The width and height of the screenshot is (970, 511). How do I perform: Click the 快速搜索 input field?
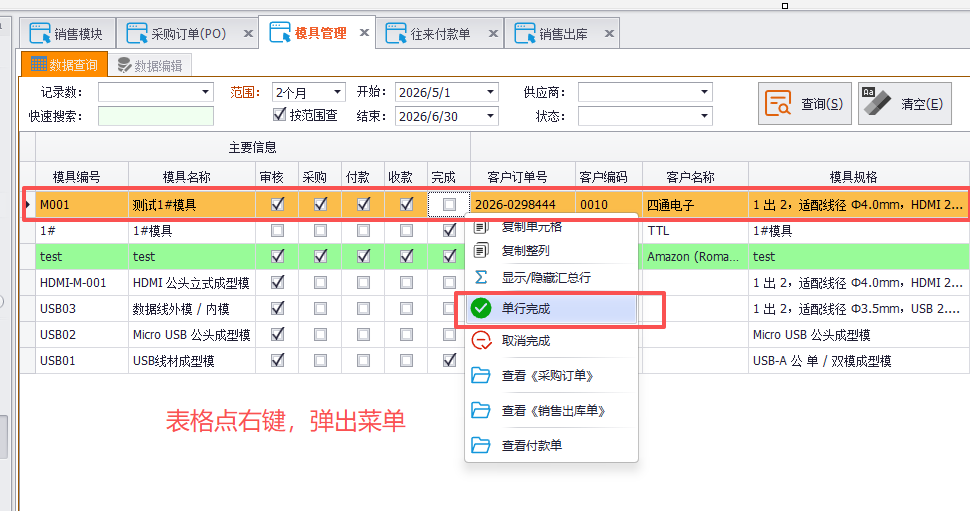156,116
